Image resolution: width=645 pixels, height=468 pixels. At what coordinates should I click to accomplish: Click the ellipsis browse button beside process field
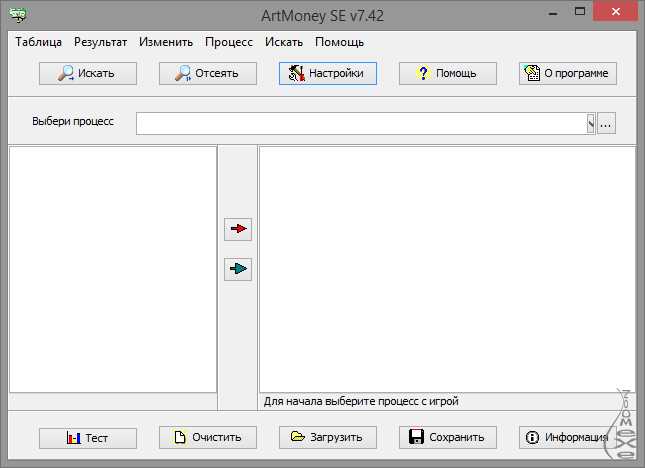[606, 123]
